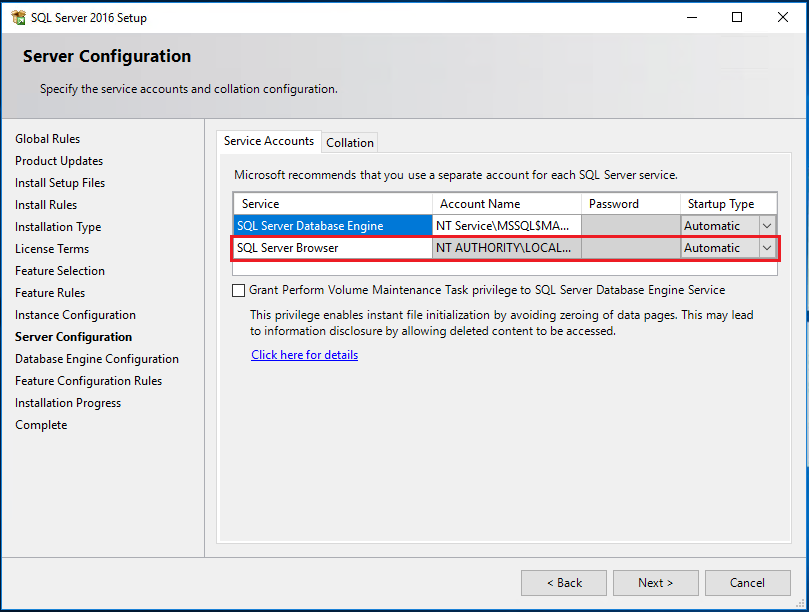Click the SQL Server Setup title bar icon
Viewport: 809px width, 612px height.
click(18, 17)
